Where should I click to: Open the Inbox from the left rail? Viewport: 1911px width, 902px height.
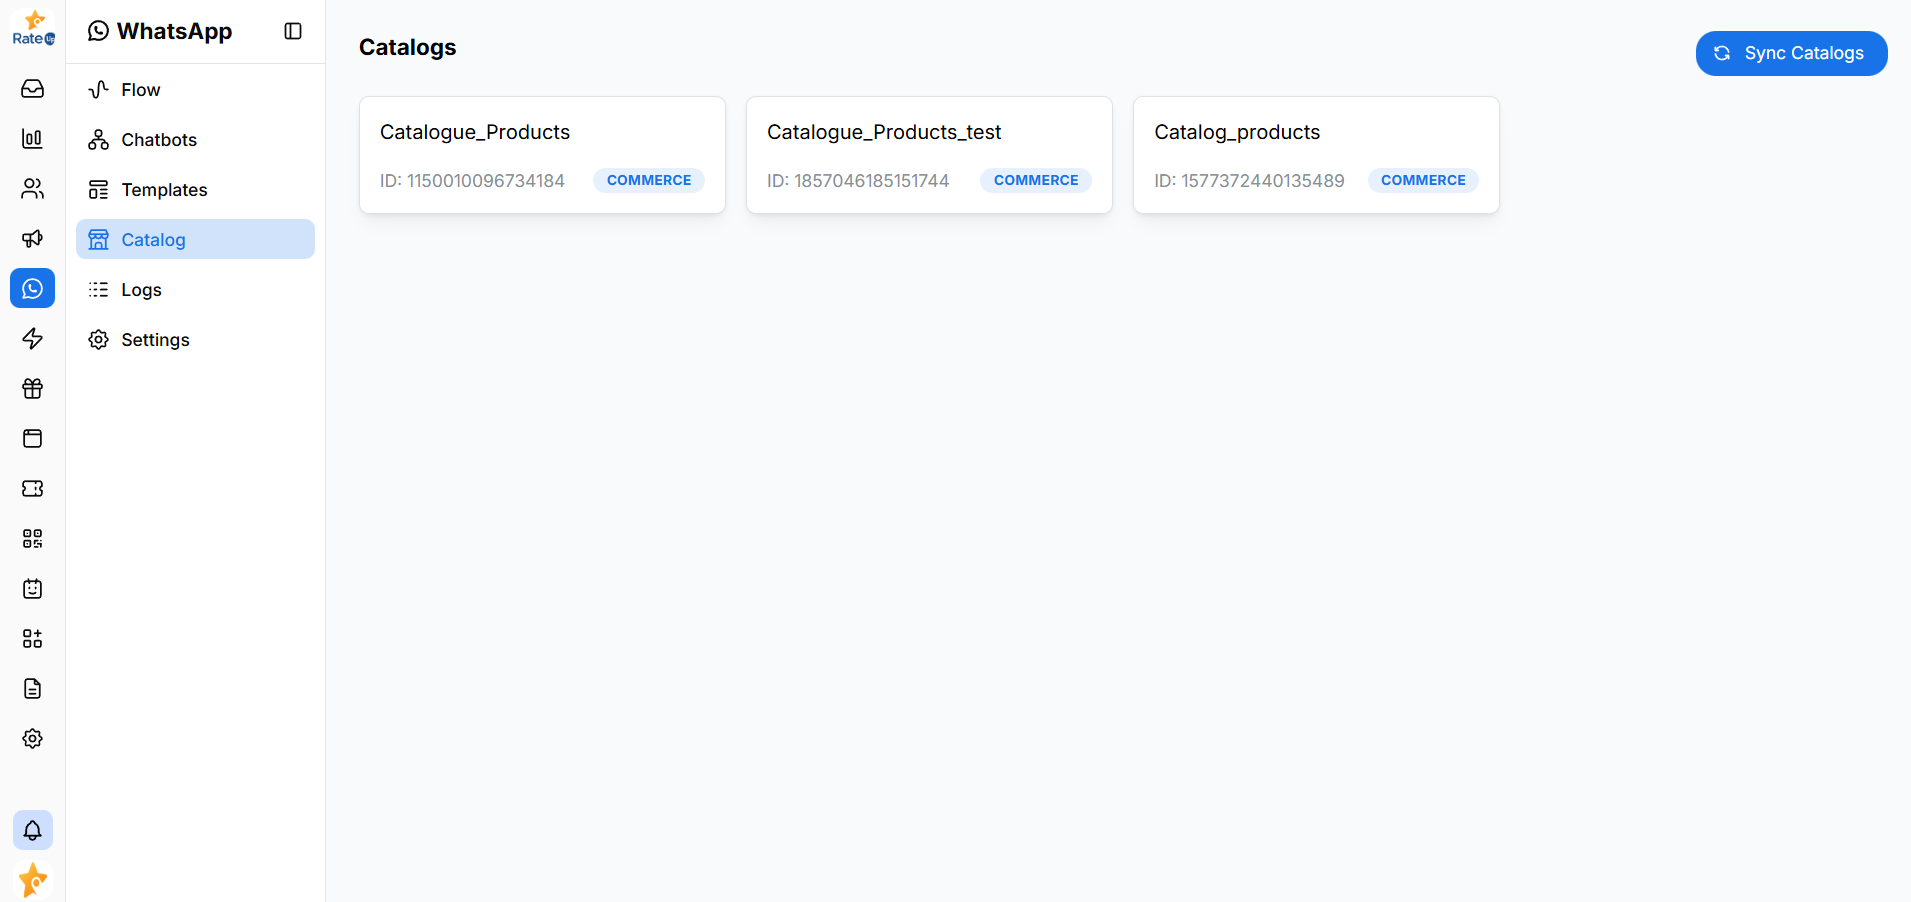[32, 88]
